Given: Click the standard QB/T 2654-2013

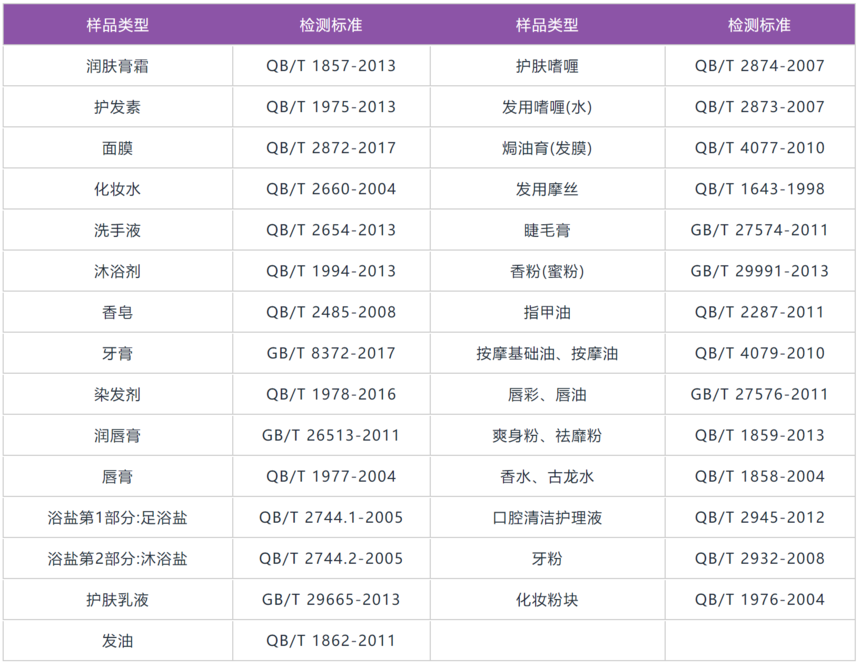Looking at the screenshot, I should click(331, 230).
